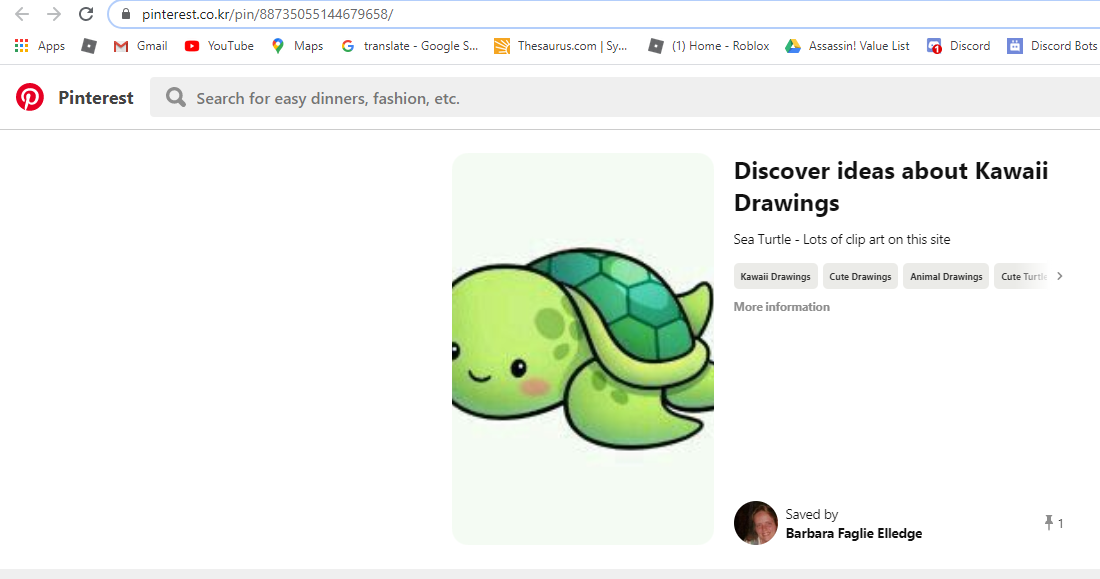Go back with the browser back arrow
Viewport: 1100px width, 579px height.
[22, 14]
